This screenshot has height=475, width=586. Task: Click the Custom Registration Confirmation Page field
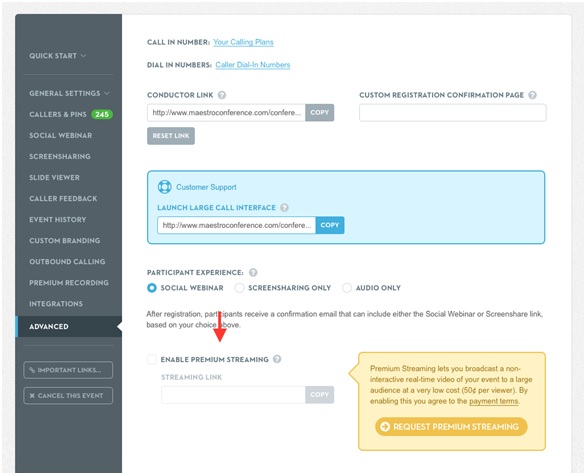pyautogui.click(x=453, y=112)
